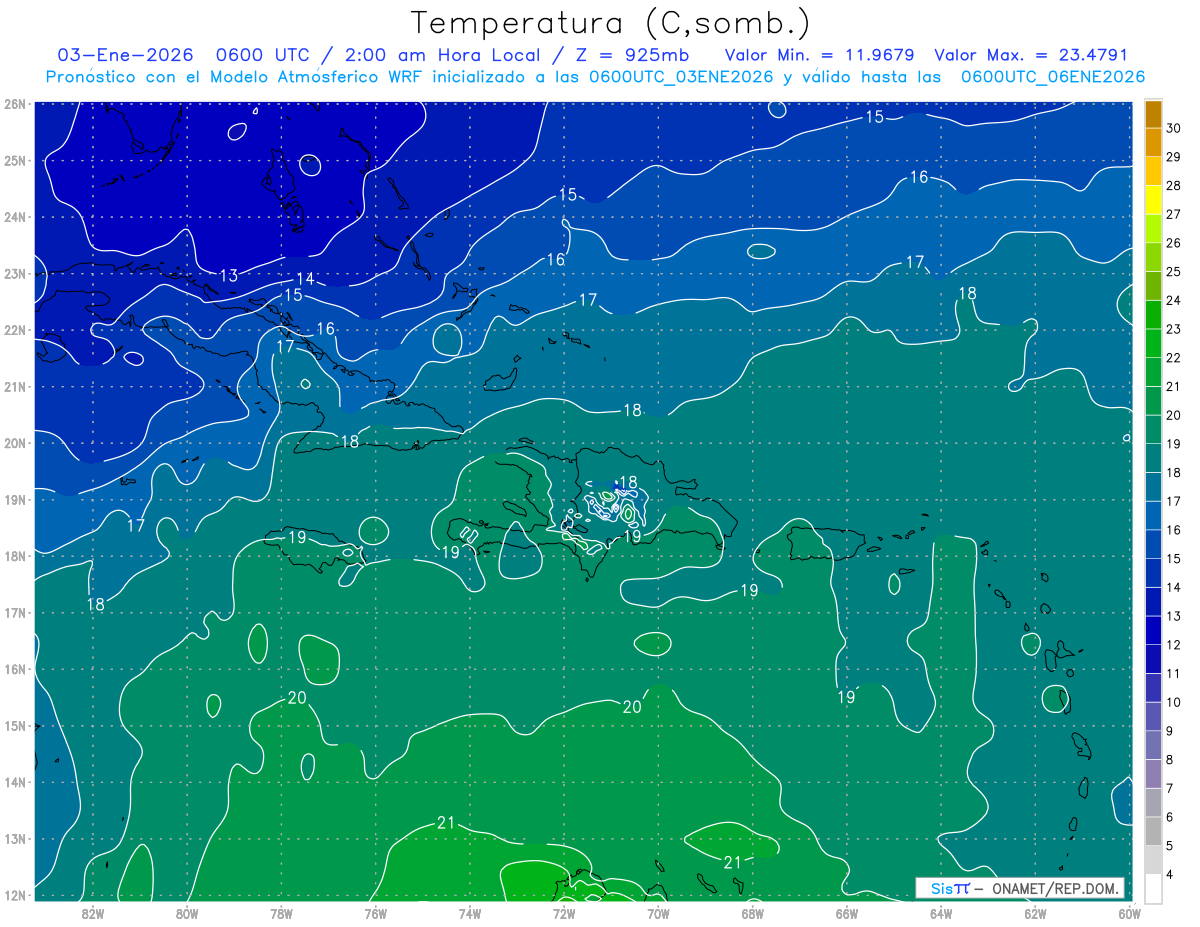Click "Valor Min. = 11.9679" text
The image size is (1200, 927).
(819, 55)
